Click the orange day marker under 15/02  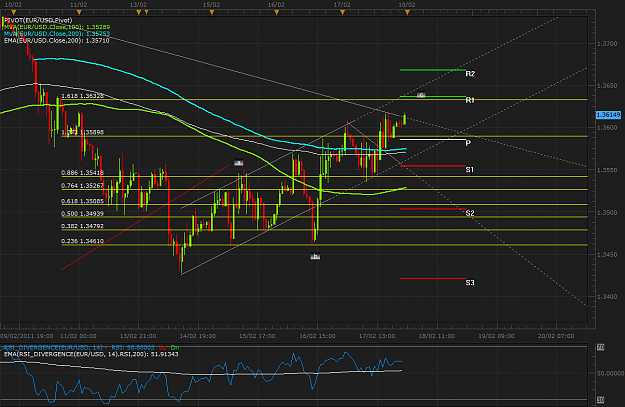tap(212, 13)
